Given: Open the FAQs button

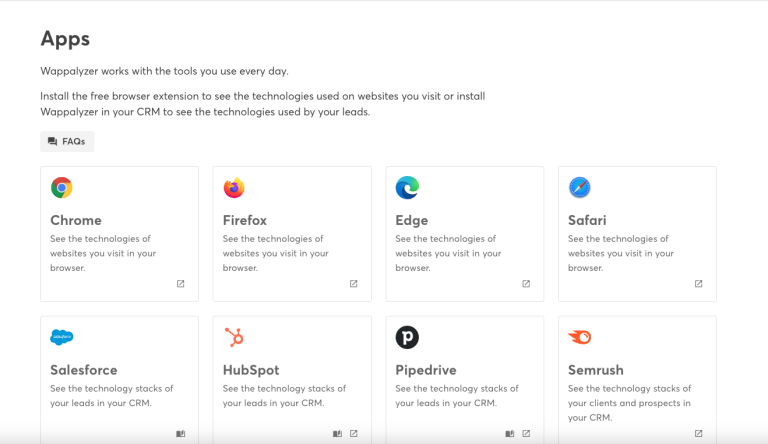Looking at the screenshot, I should point(67,142).
